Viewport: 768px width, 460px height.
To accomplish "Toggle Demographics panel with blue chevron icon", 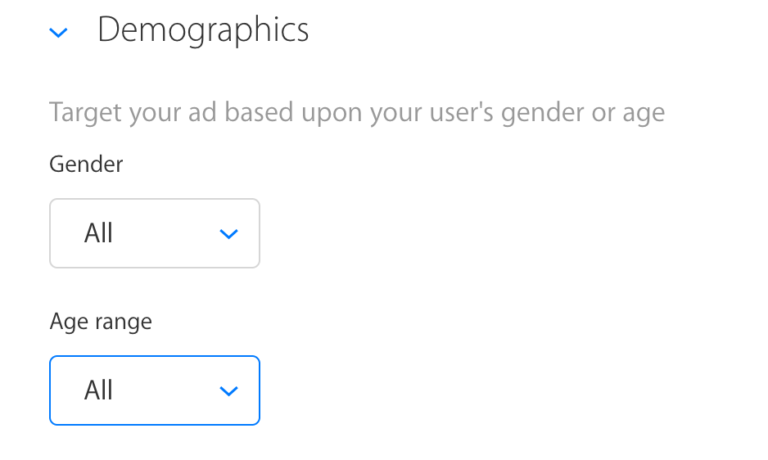I will tap(59, 33).
